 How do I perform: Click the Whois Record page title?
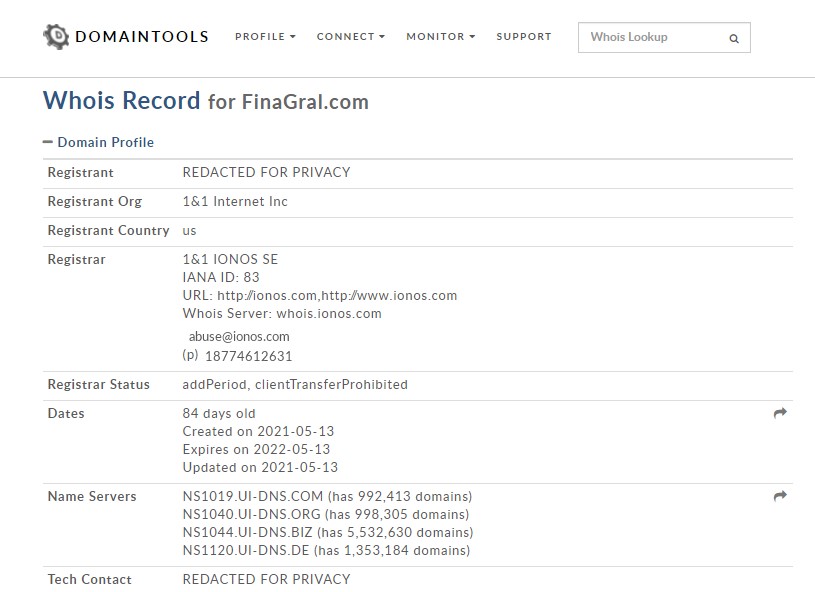pos(122,101)
